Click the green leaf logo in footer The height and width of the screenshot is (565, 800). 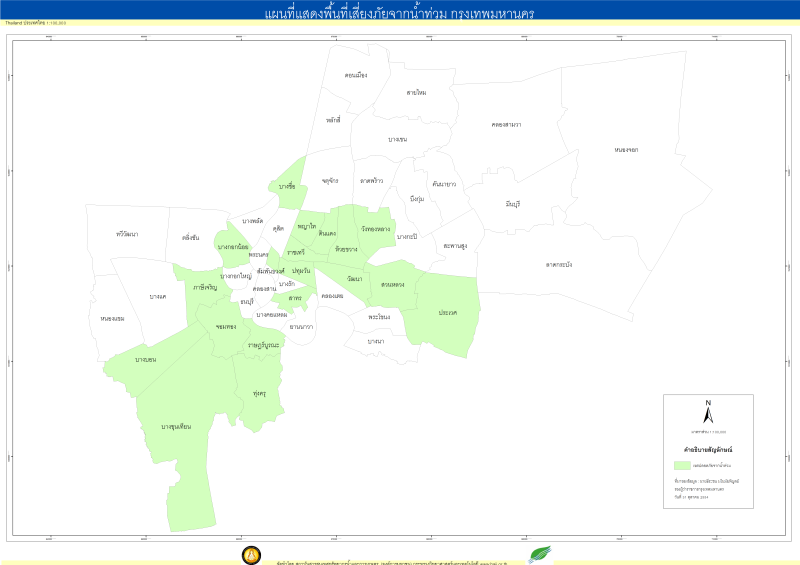(540, 554)
